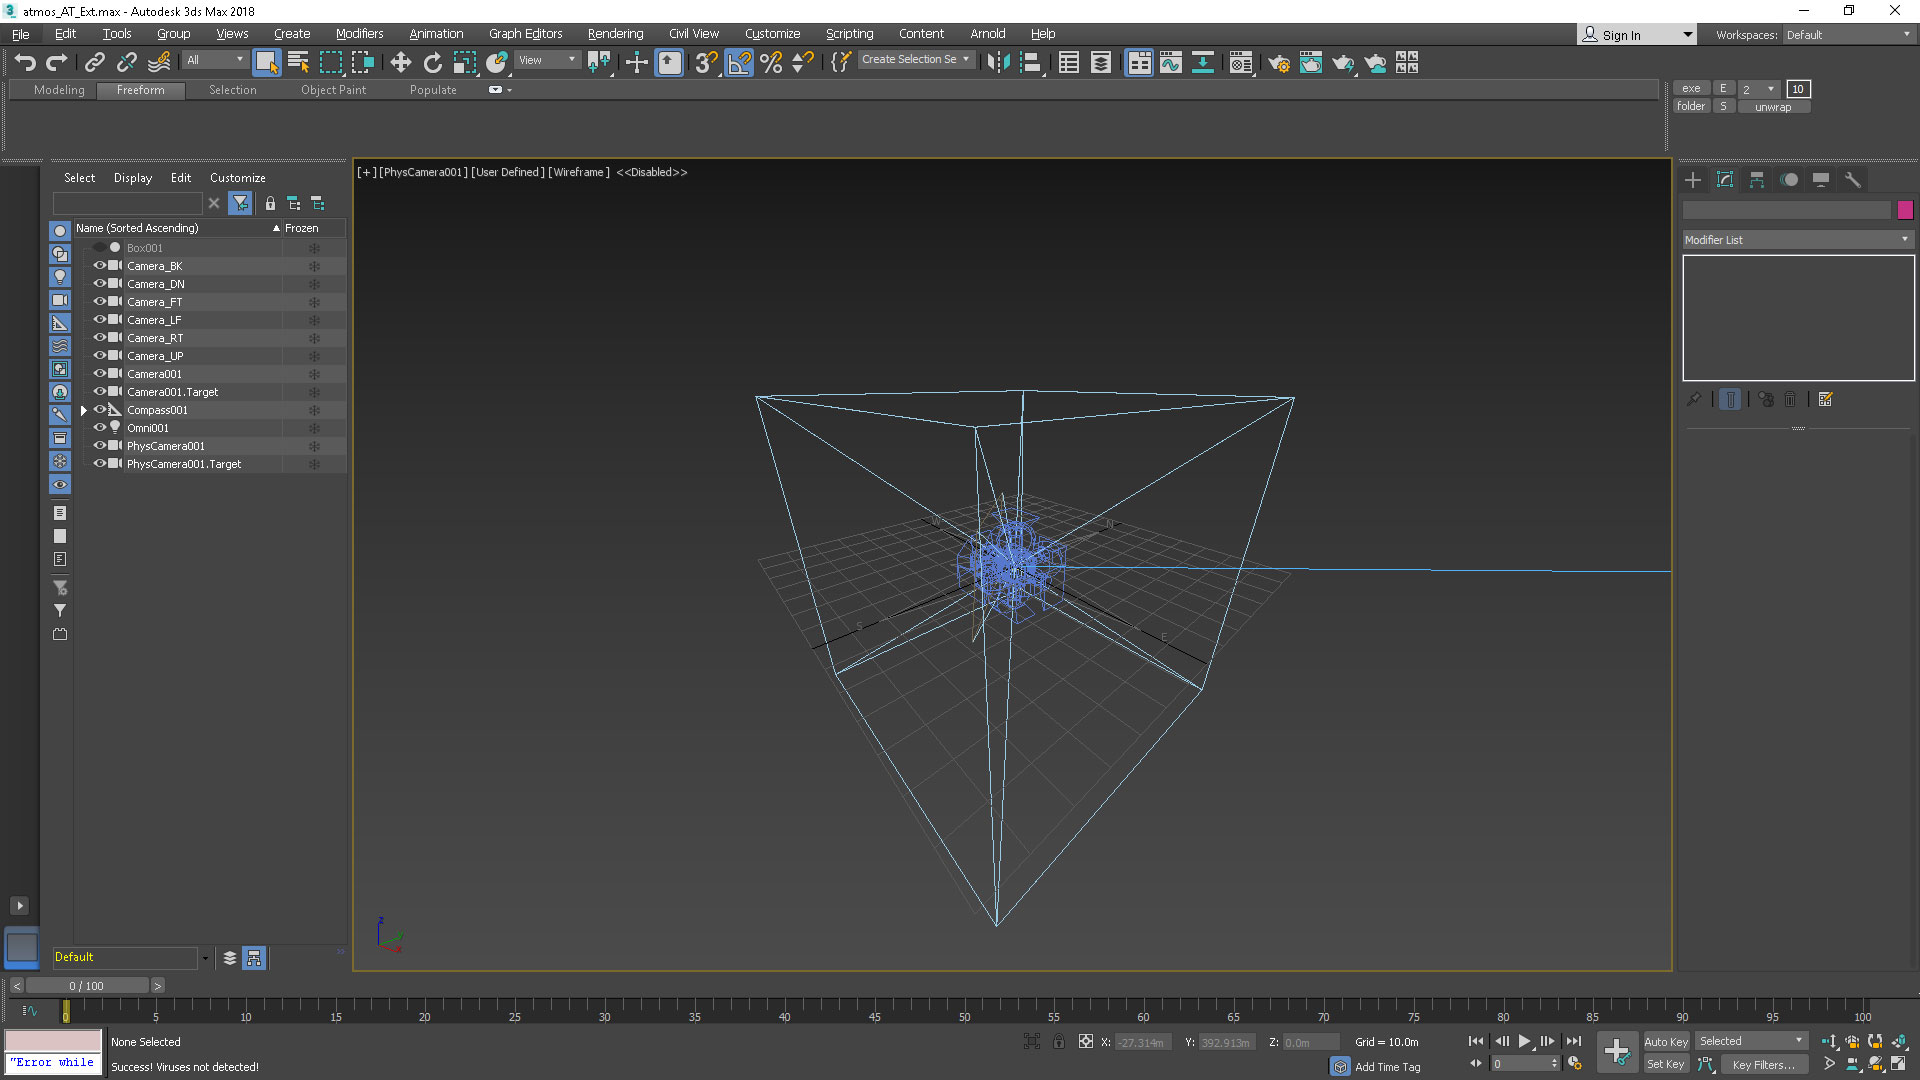Toggle visibility of Omni001 light
Image resolution: width=1920 pixels, height=1080 pixels.
click(99, 428)
